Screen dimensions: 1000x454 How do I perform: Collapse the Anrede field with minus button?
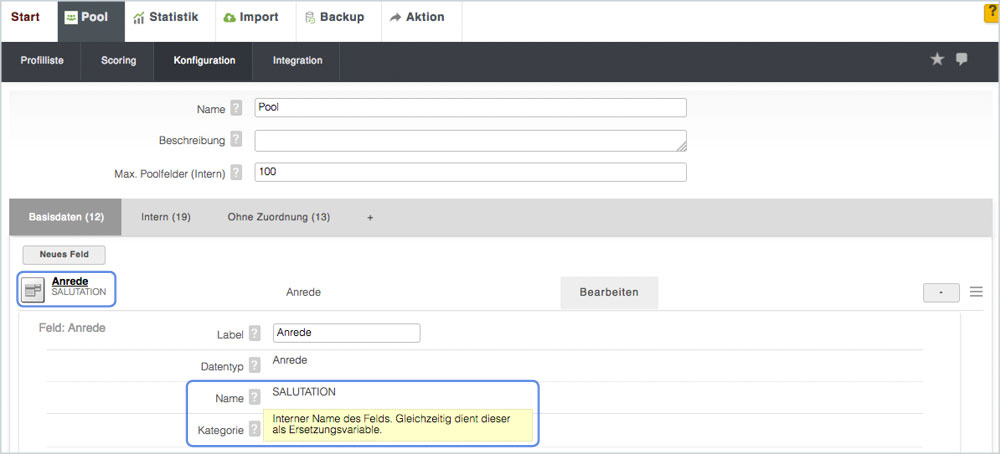(x=941, y=292)
